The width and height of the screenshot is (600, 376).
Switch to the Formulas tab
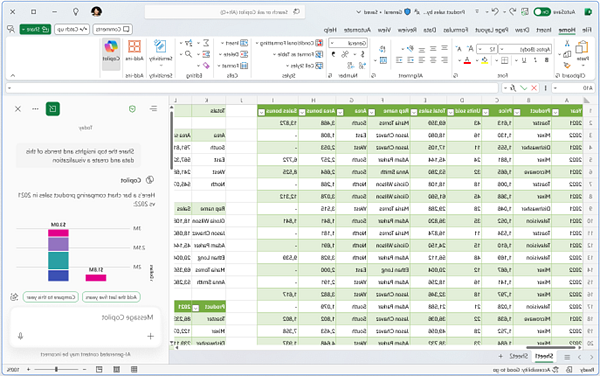455,29
